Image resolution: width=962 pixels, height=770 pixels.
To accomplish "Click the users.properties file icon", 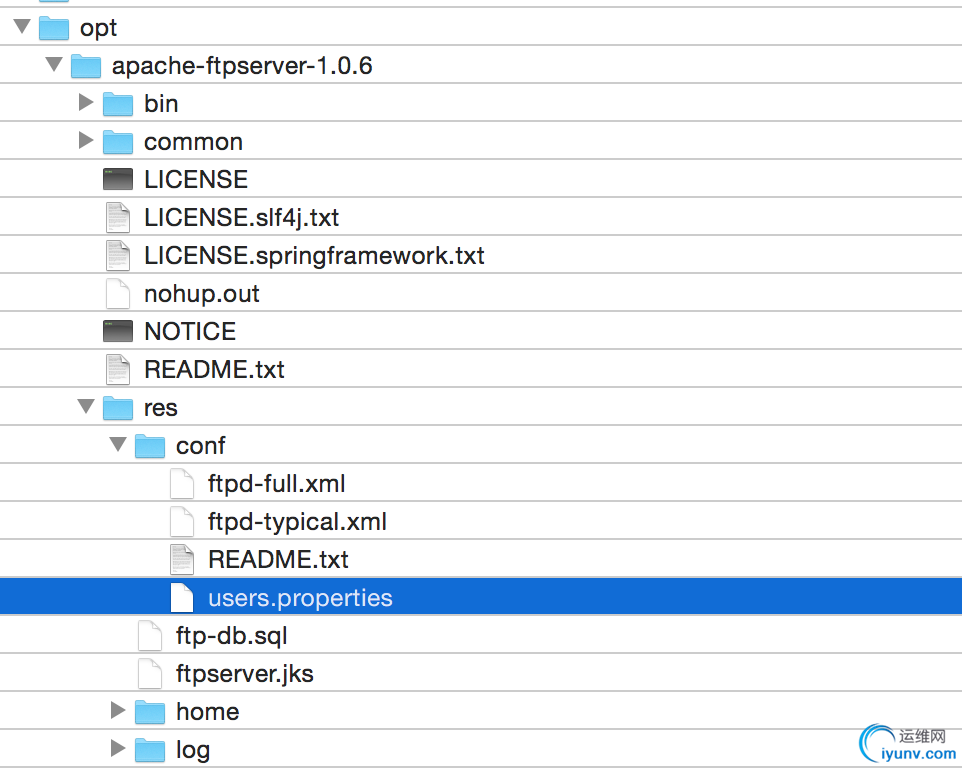I will click(182, 598).
